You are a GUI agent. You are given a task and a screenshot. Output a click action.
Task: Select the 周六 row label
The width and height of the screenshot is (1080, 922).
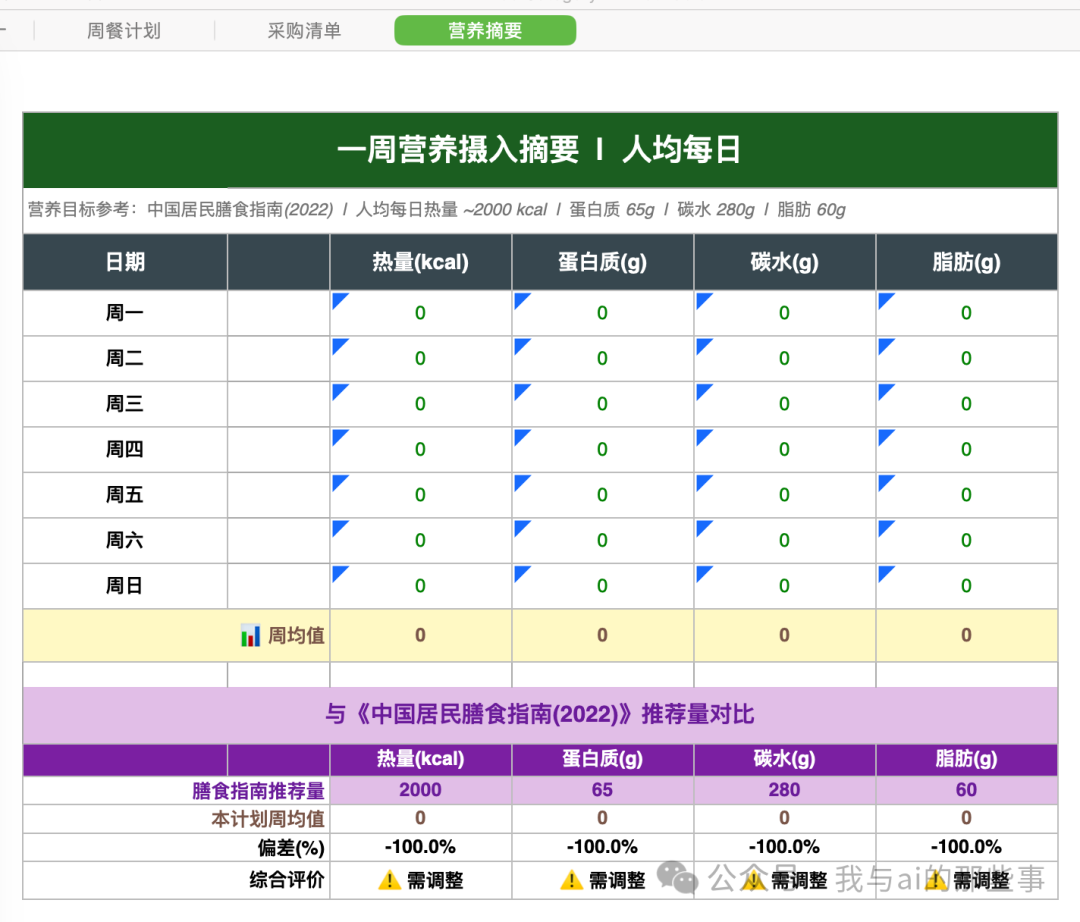[125, 540]
